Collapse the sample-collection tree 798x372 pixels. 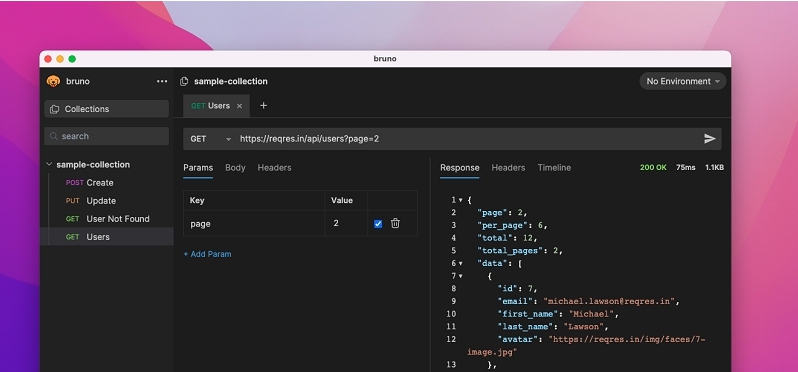coord(49,164)
